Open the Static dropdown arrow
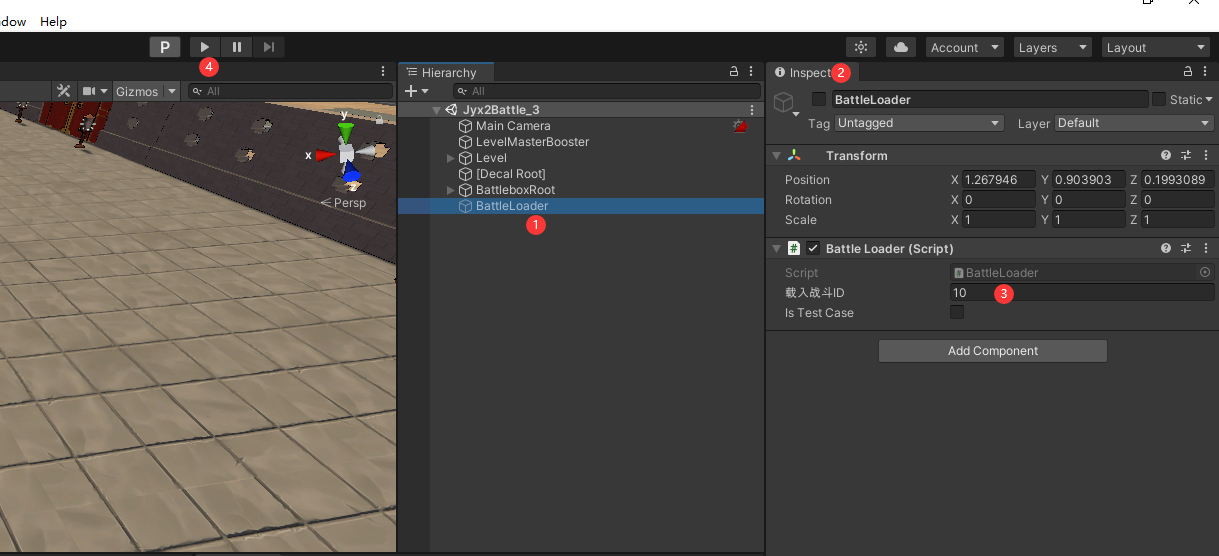This screenshot has width=1219, height=556. [x=1209, y=99]
